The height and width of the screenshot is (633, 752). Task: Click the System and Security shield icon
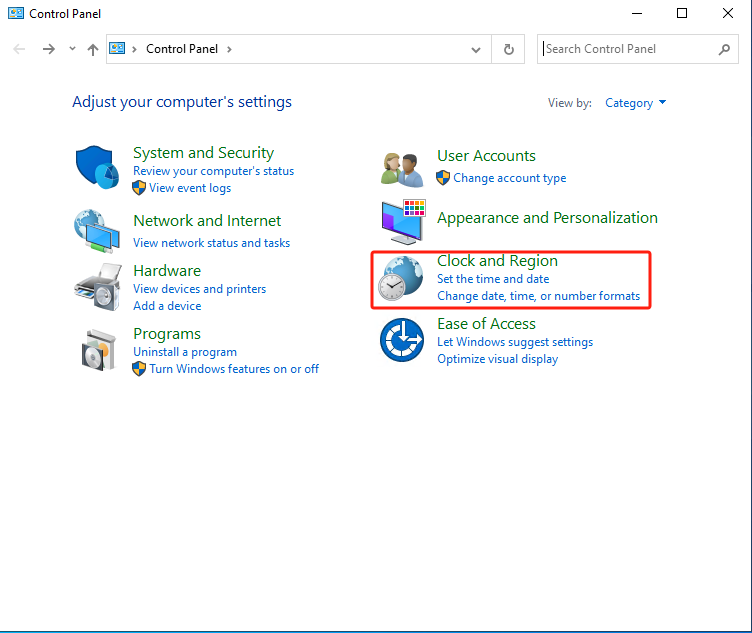[98, 167]
